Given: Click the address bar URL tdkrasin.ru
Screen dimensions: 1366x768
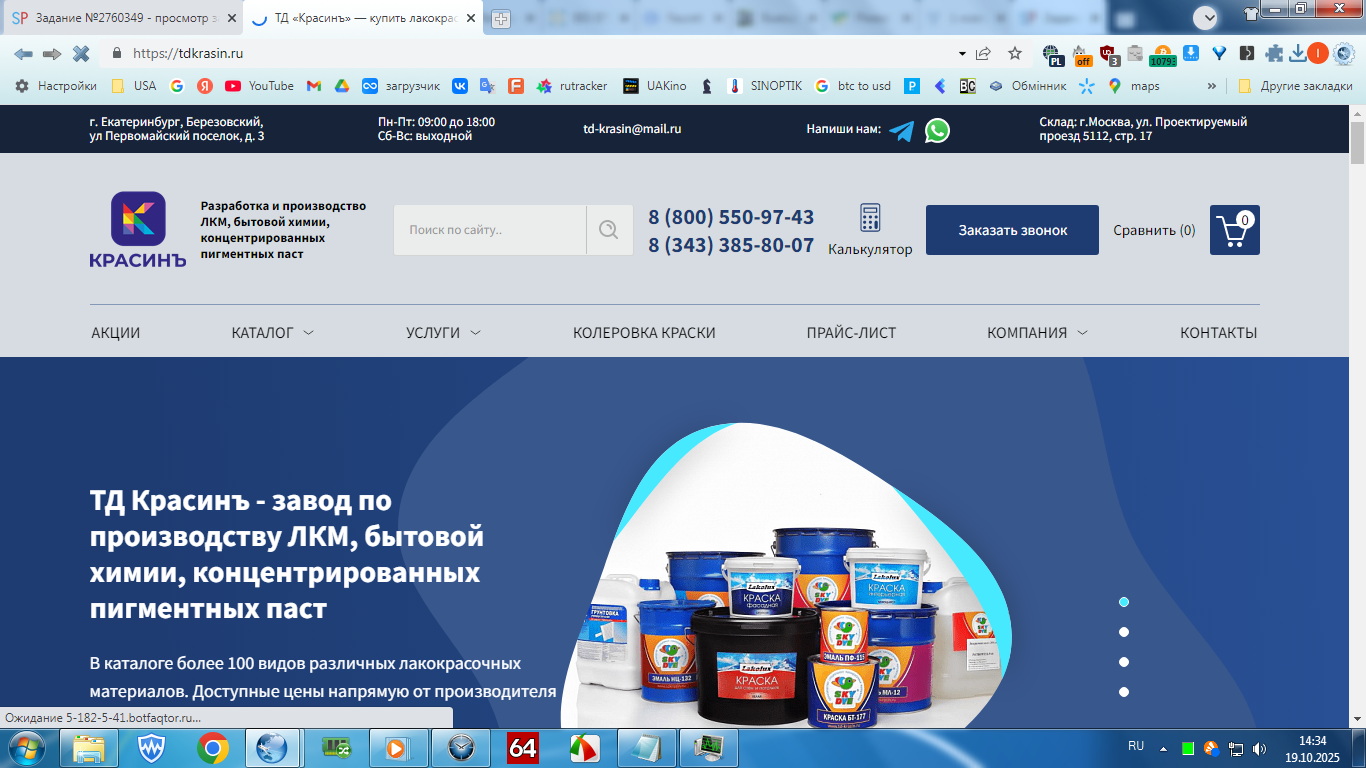Looking at the screenshot, I should tap(188, 54).
